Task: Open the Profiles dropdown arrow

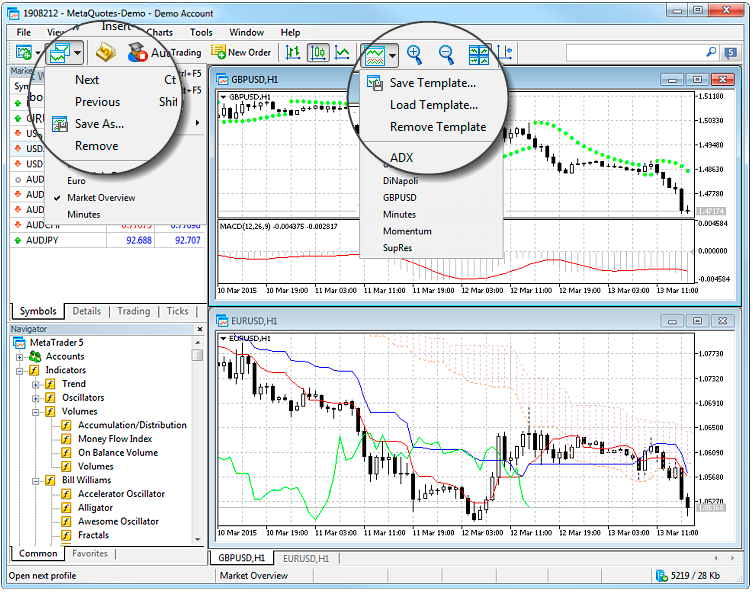Action: tap(78, 52)
